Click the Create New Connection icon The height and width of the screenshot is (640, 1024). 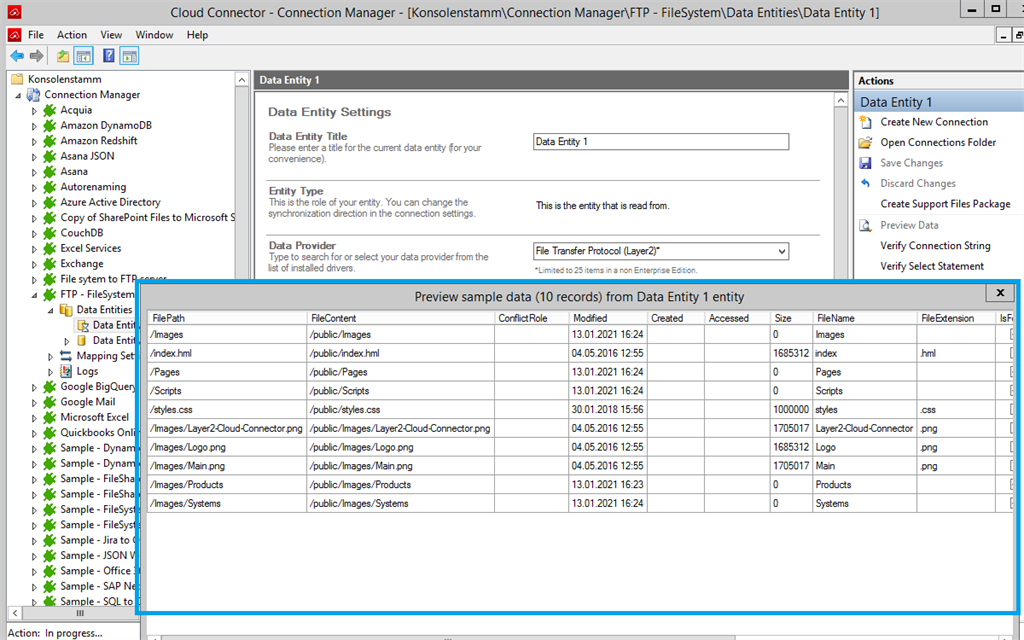coord(866,122)
